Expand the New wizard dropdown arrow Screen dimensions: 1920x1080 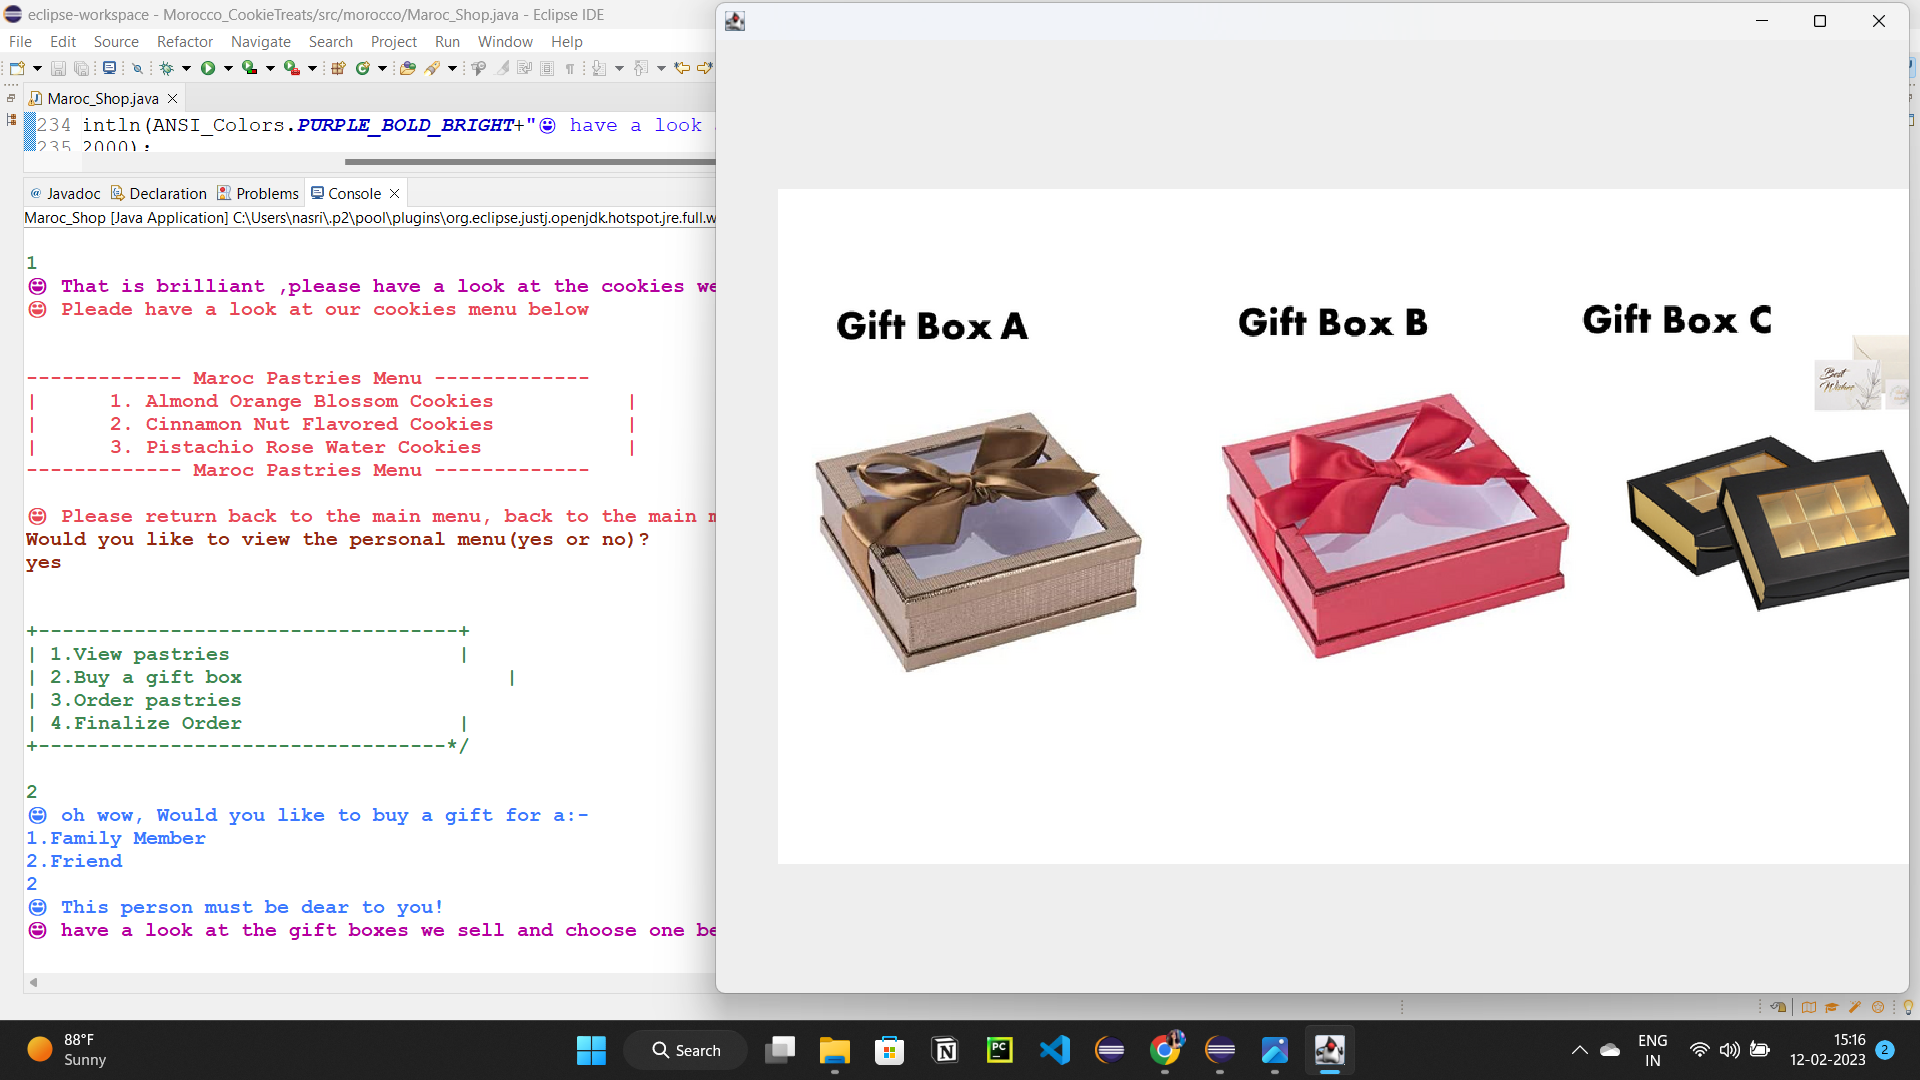[x=37, y=68]
